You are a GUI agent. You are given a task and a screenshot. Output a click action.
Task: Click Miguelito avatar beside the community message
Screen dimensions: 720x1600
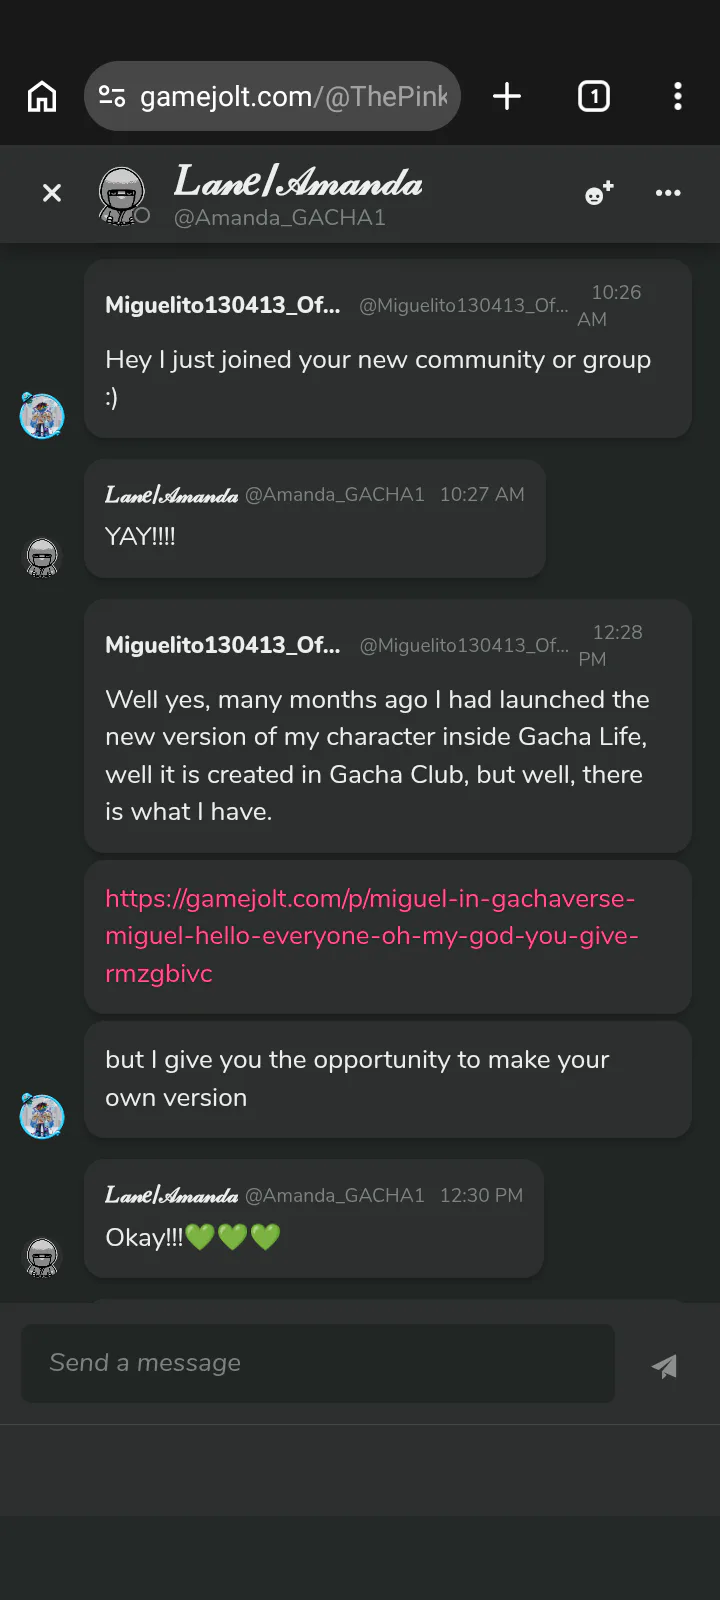(42, 415)
